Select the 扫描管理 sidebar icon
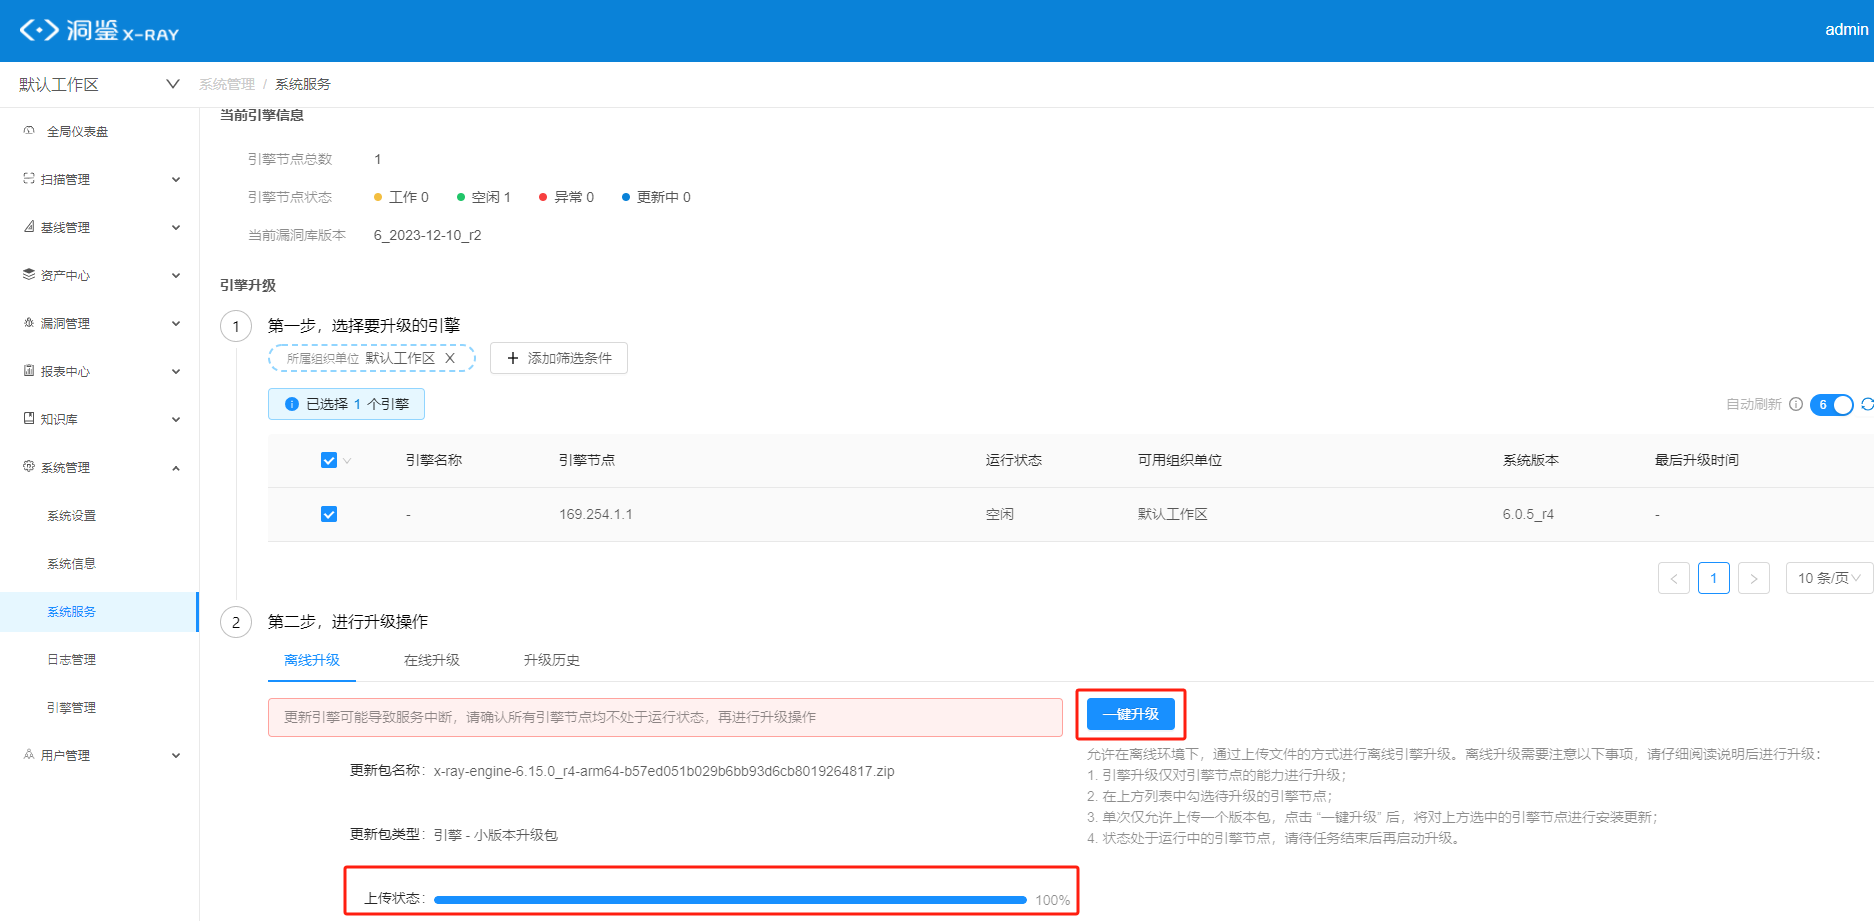The image size is (1874, 921). (x=28, y=178)
